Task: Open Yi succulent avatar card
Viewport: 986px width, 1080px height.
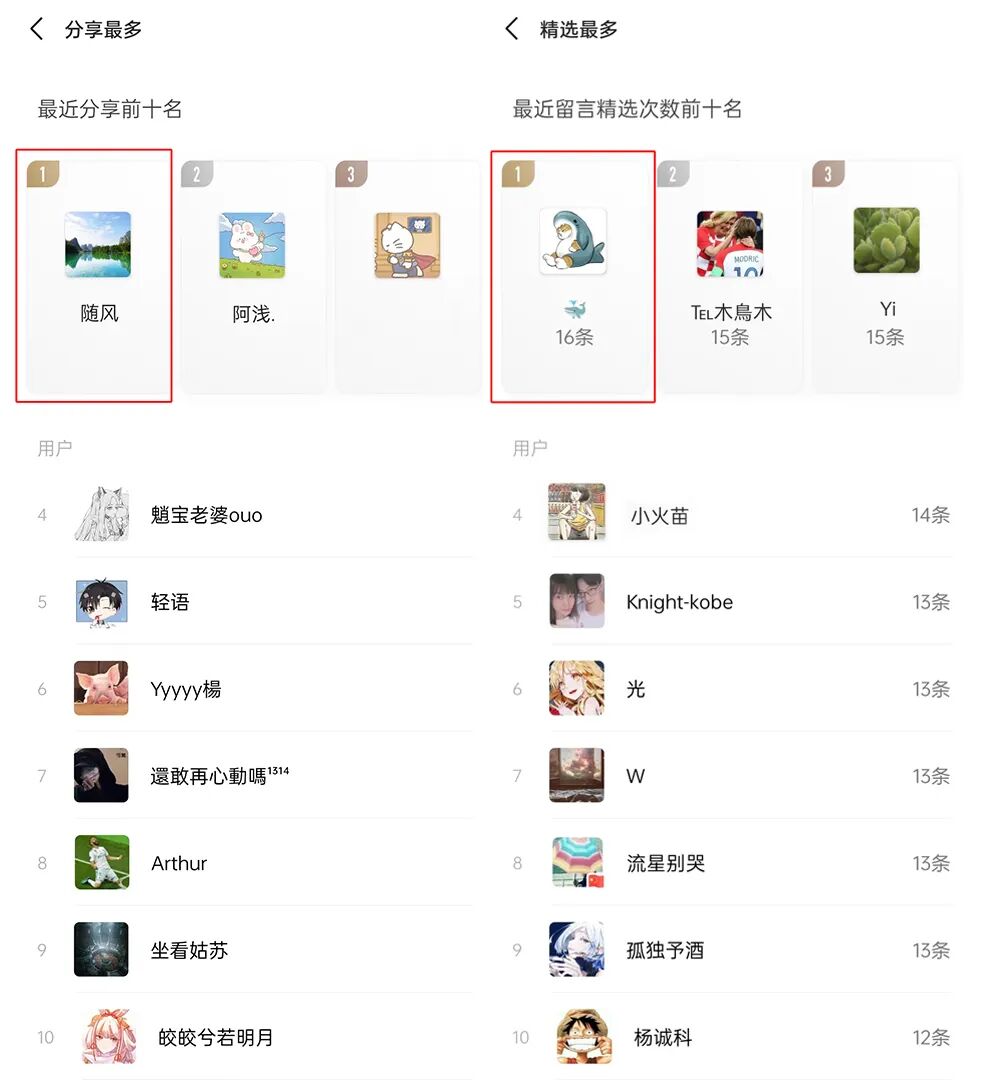Action: pyautogui.click(x=885, y=277)
